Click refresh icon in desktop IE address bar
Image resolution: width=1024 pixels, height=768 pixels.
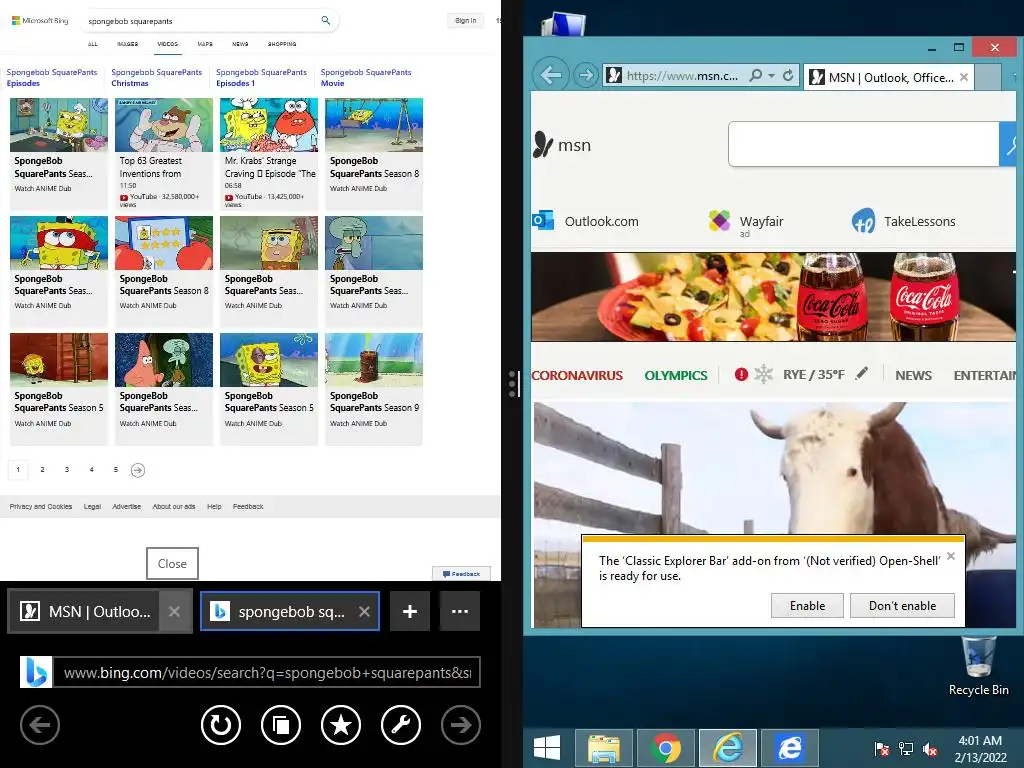788,75
